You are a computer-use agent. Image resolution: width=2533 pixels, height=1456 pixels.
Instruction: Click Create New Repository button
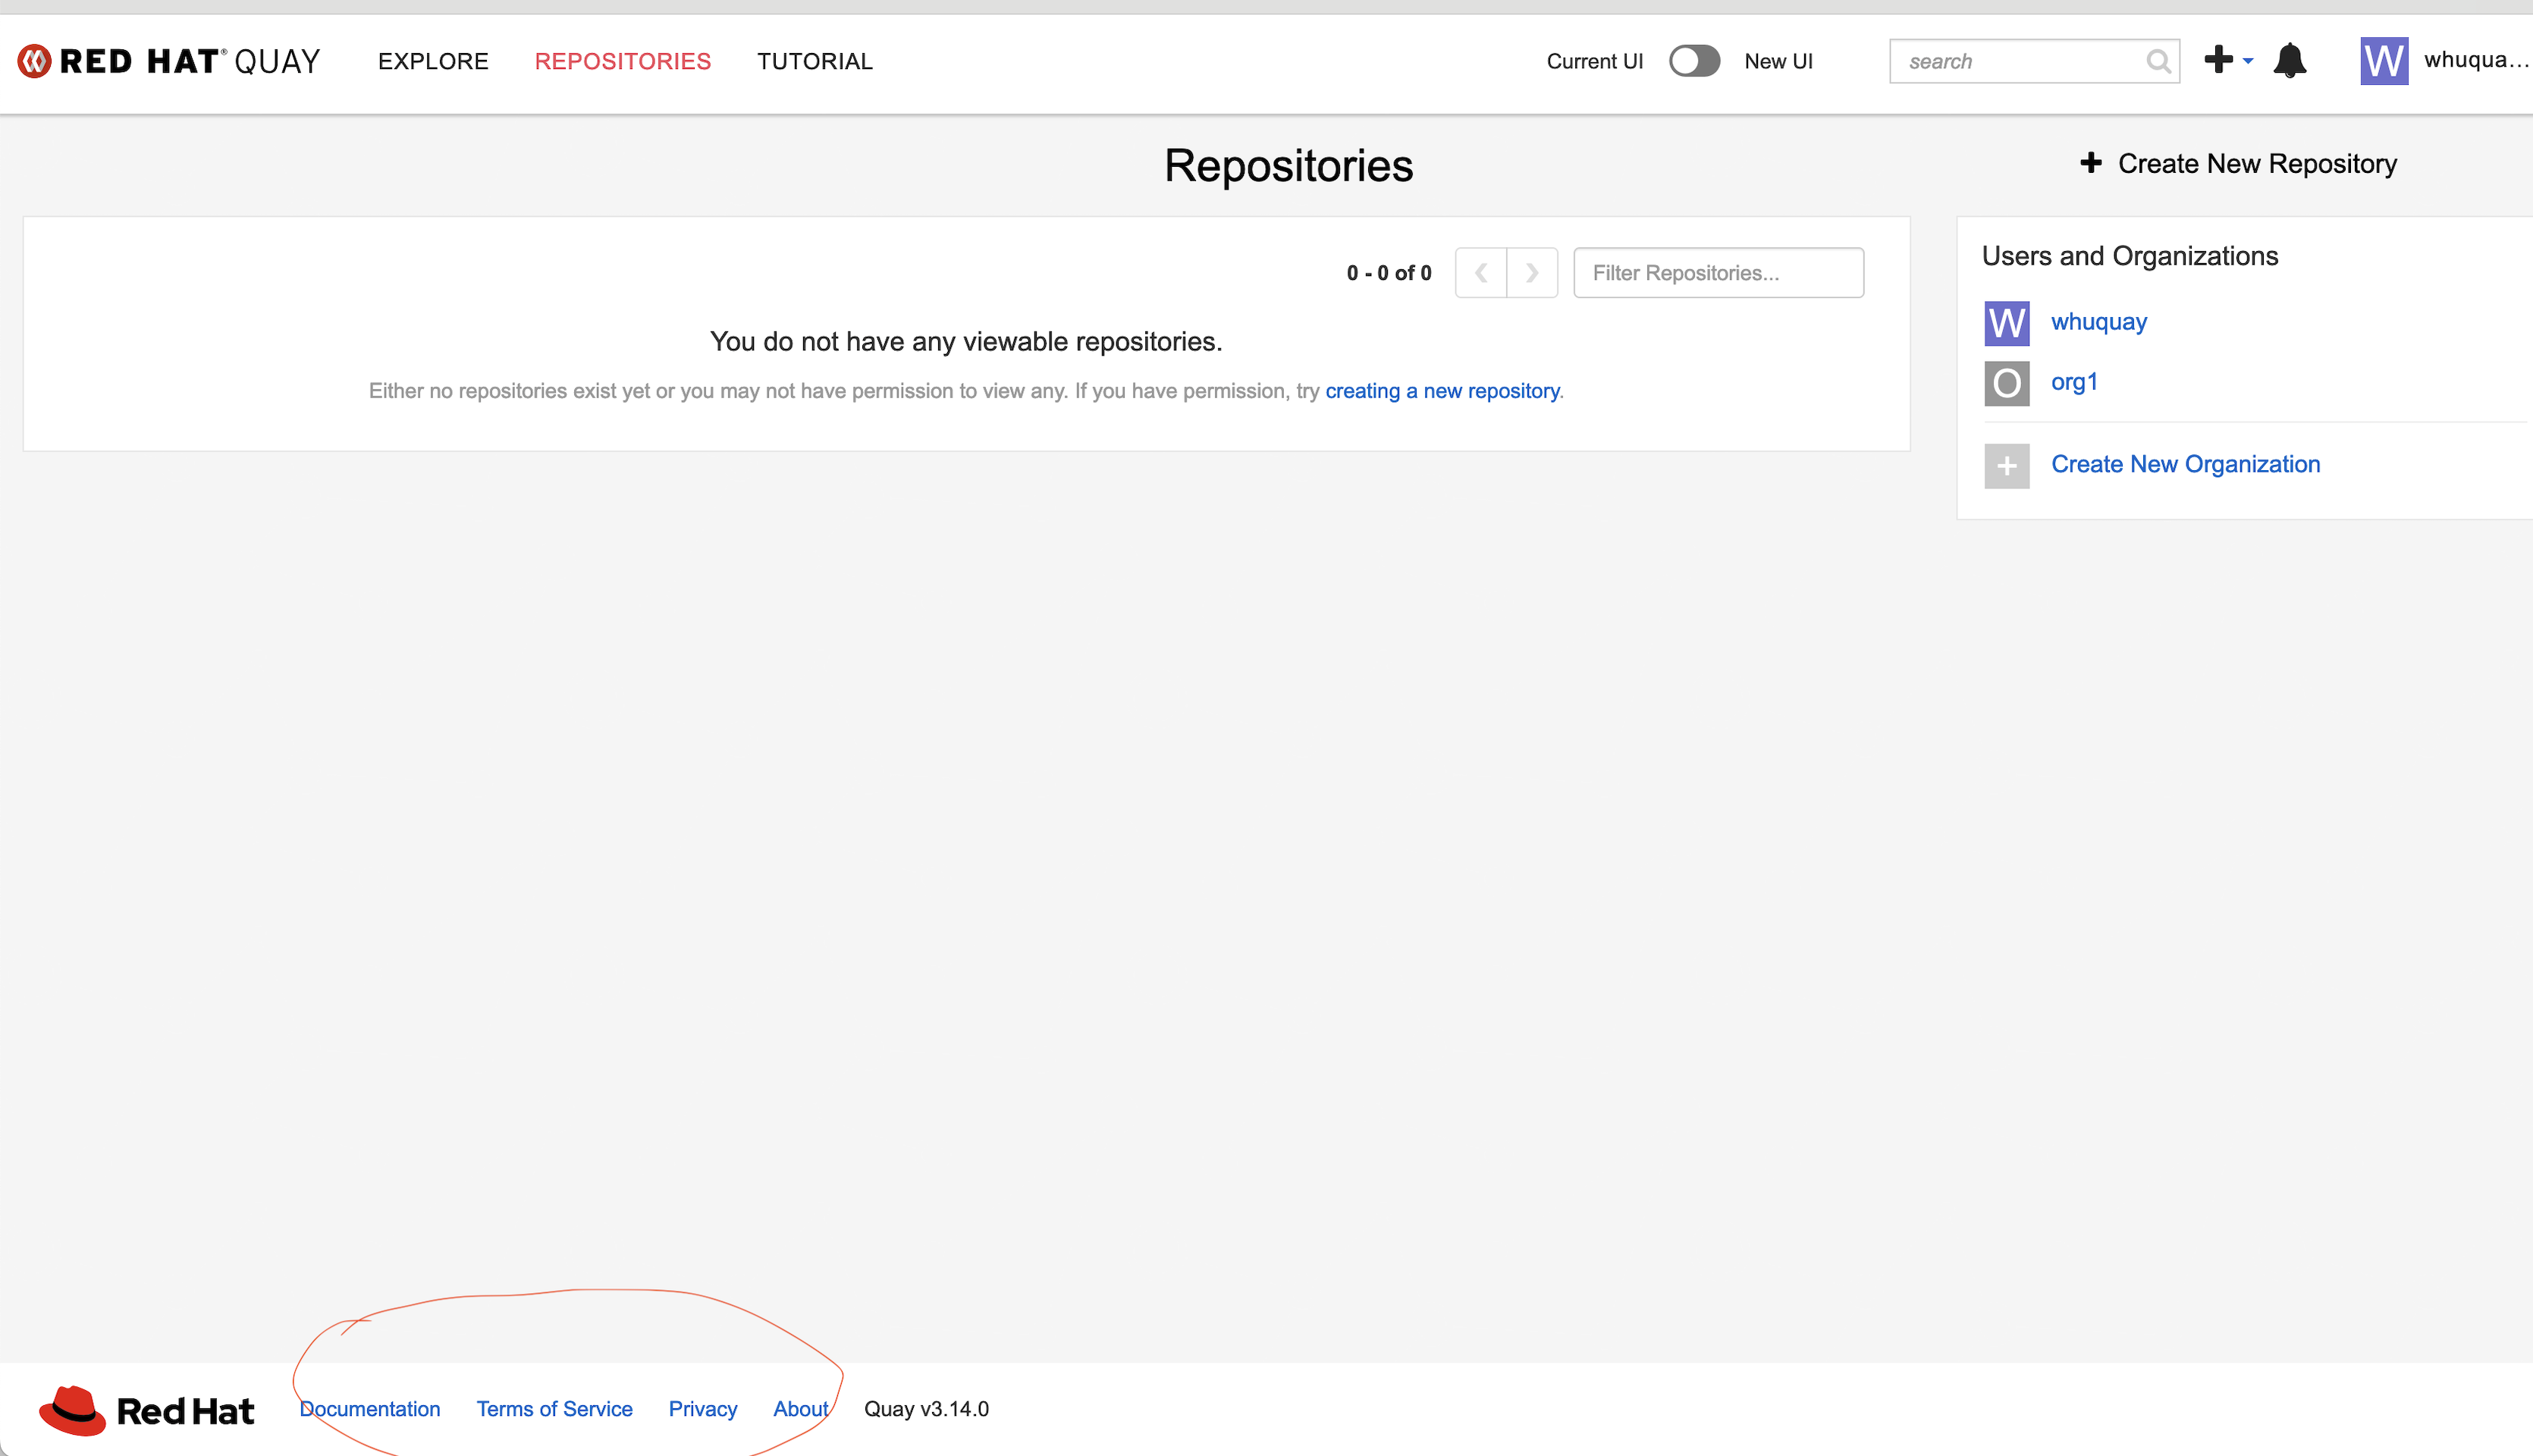click(x=2238, y=163)
